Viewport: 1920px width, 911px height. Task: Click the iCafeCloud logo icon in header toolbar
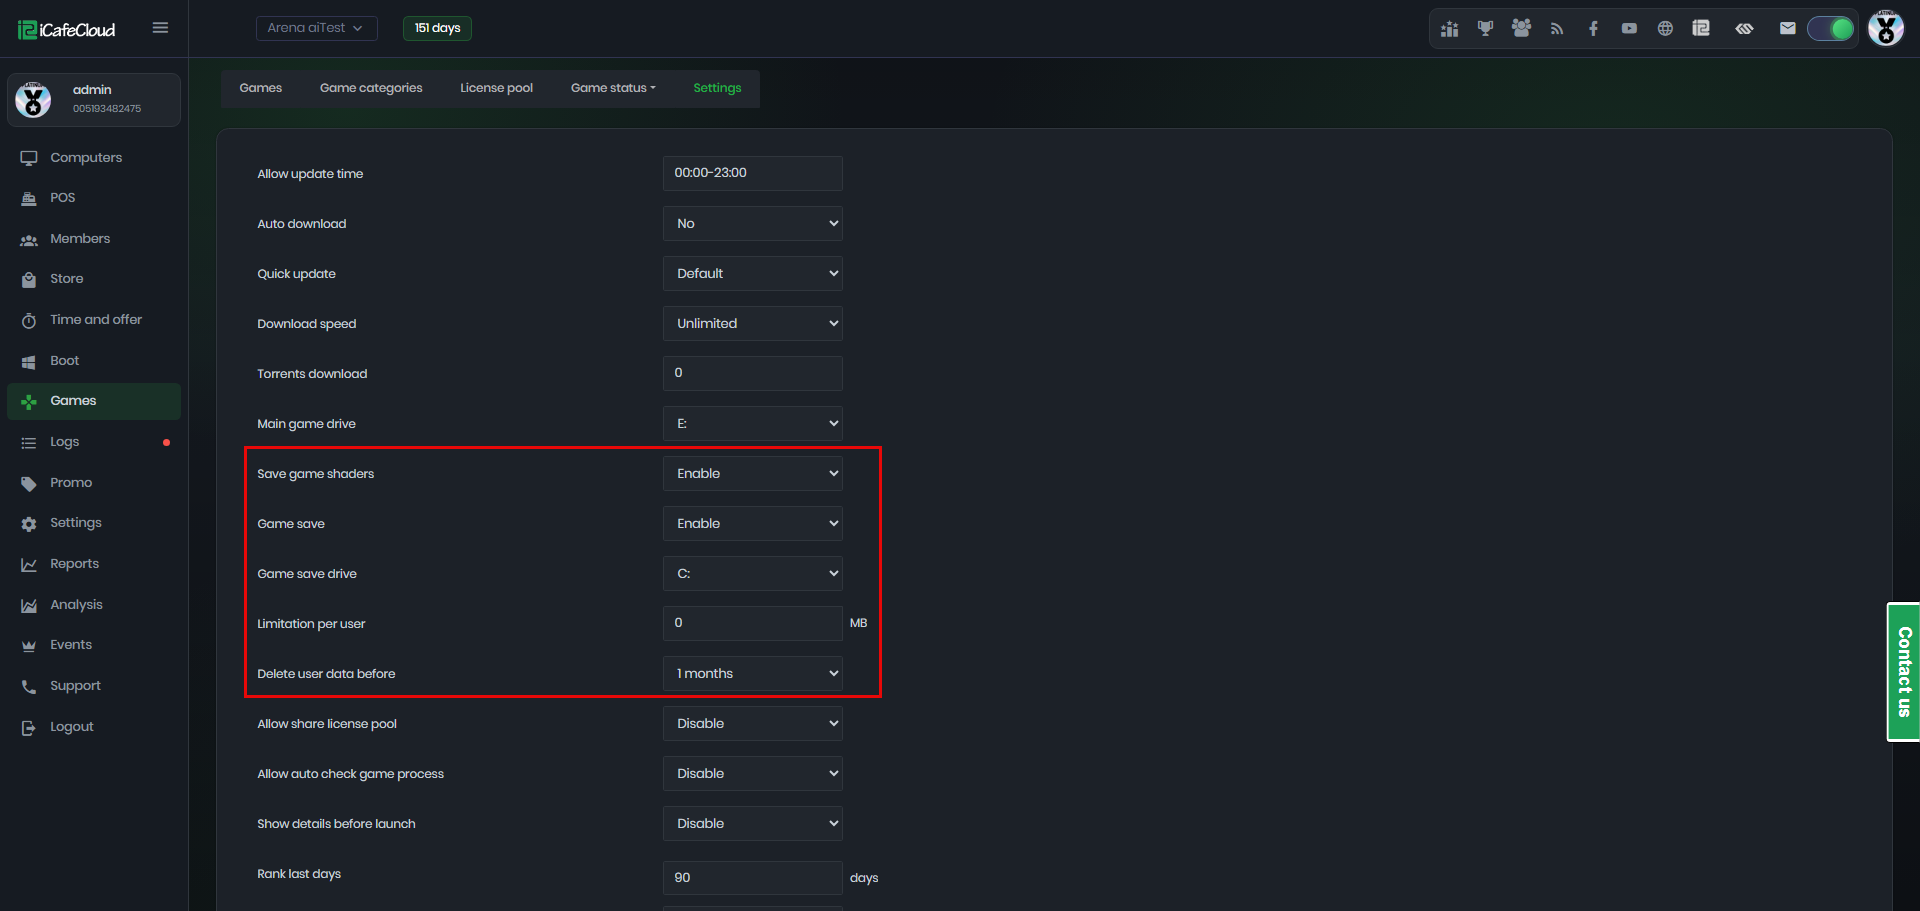click(1701, 29)
